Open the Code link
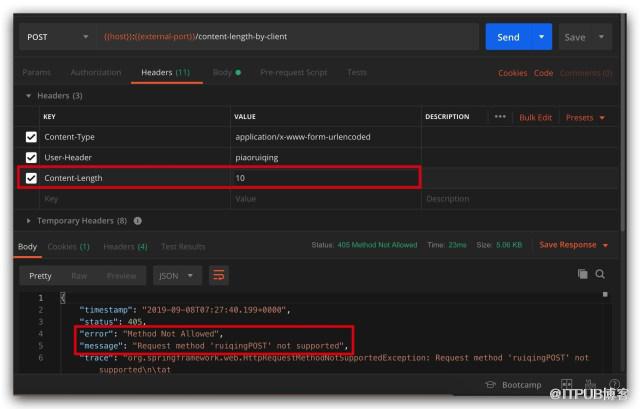Viewport: 640px width, 409px height. click(543, 73)
